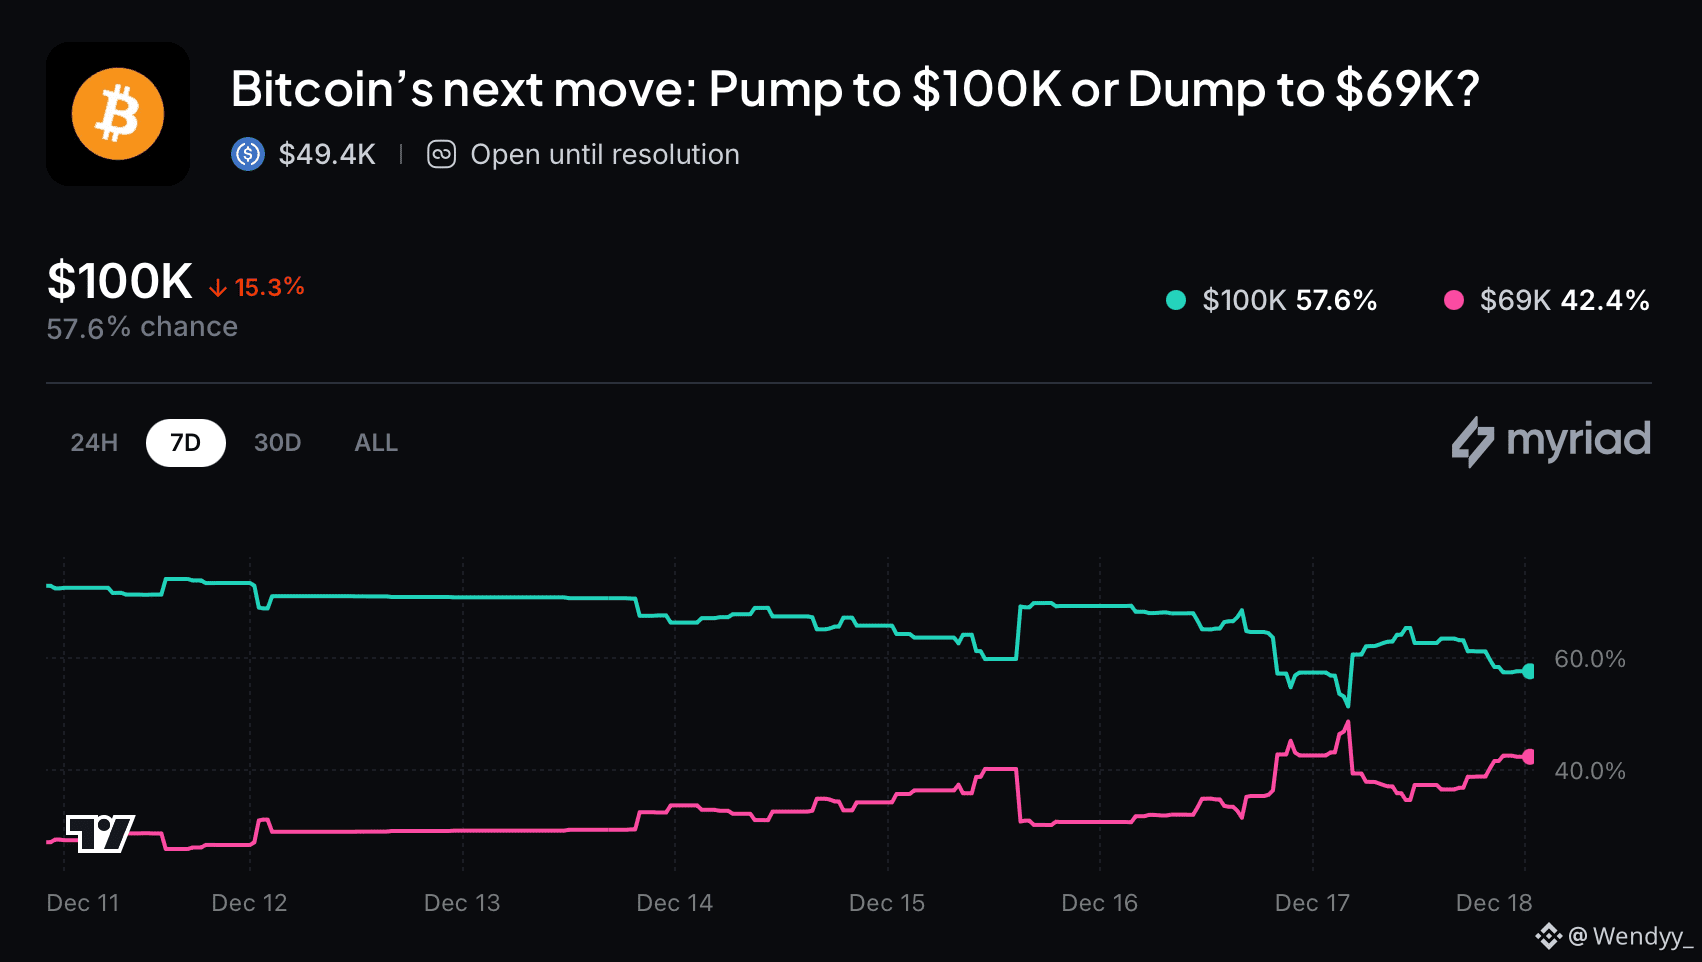Image resolution: width=1702 pixels, height=962 pixels.
Task: Click the Myriad logo above the chart
Action: 1550,440
